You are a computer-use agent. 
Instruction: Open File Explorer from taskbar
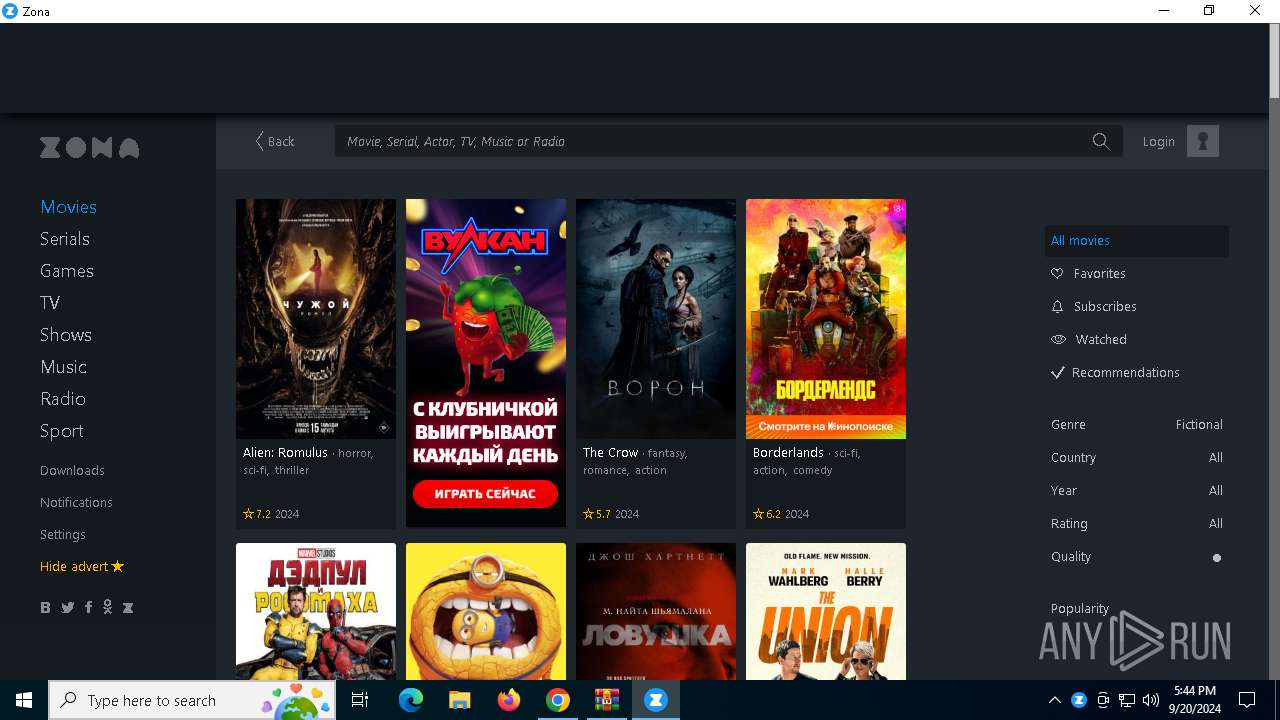[x=459, y=700]
